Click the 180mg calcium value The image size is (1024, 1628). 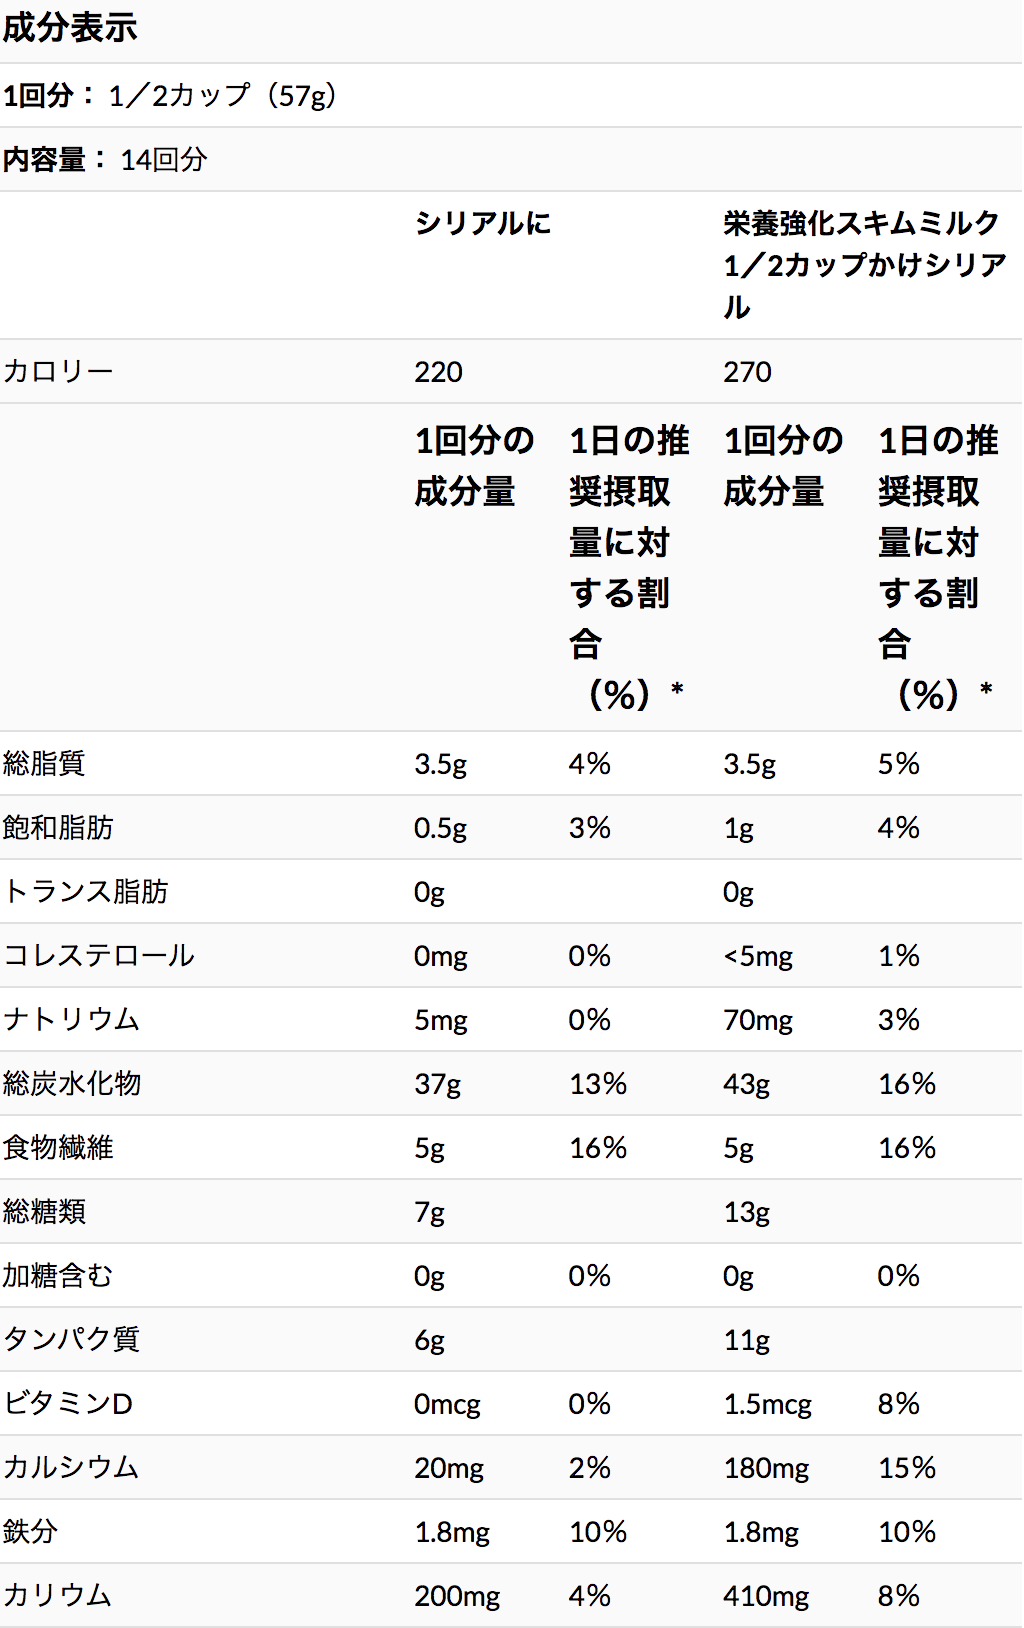point(766,1468)
